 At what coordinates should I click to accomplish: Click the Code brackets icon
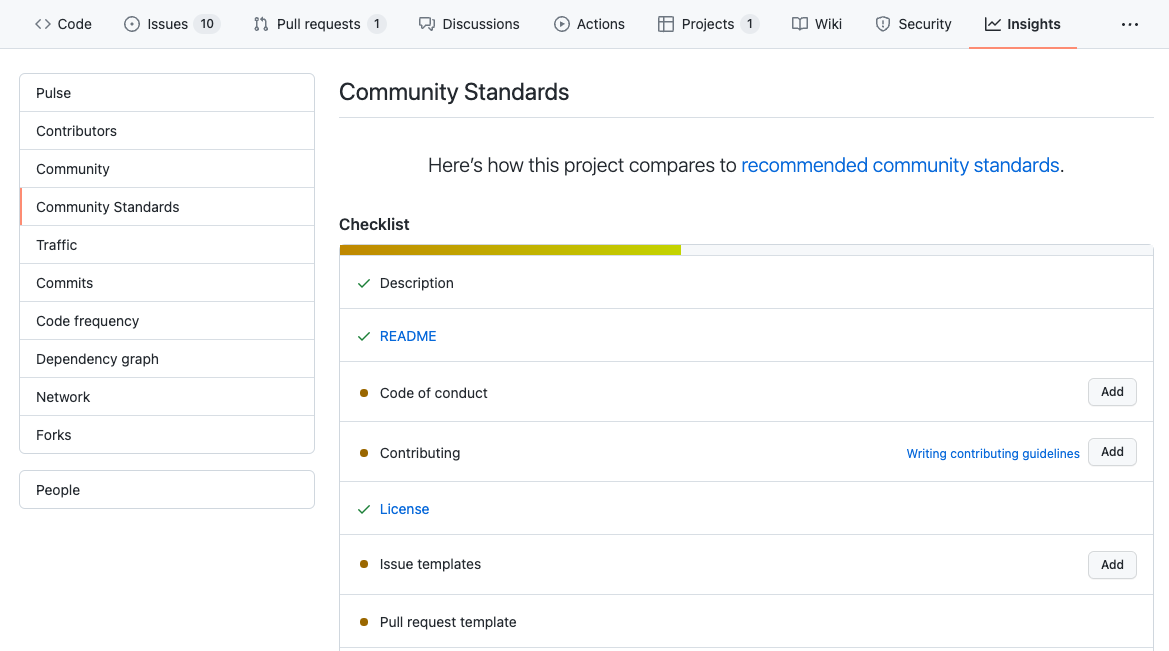[43, 24]
